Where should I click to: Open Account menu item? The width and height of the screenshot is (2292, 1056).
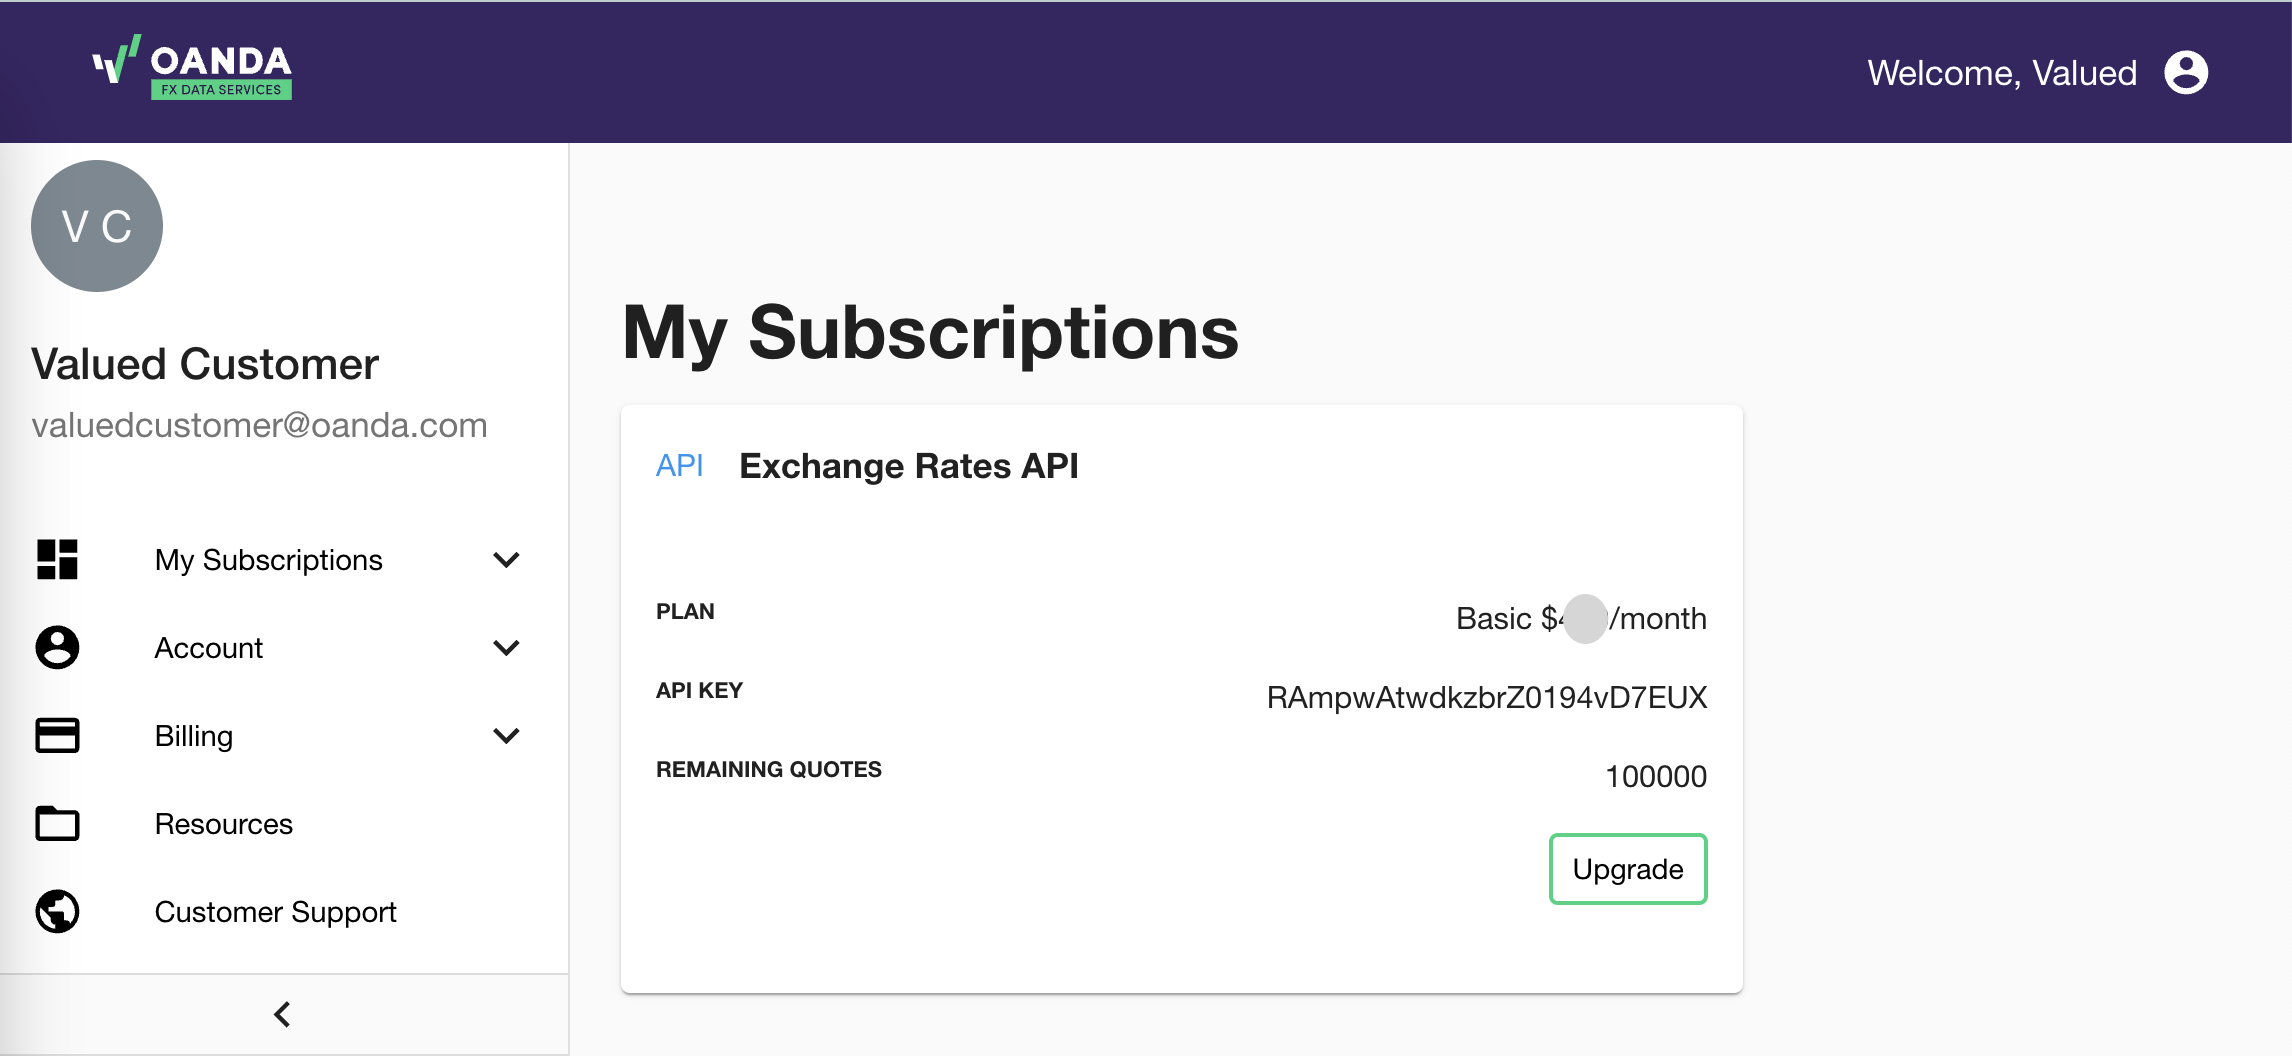click(284, 648)
